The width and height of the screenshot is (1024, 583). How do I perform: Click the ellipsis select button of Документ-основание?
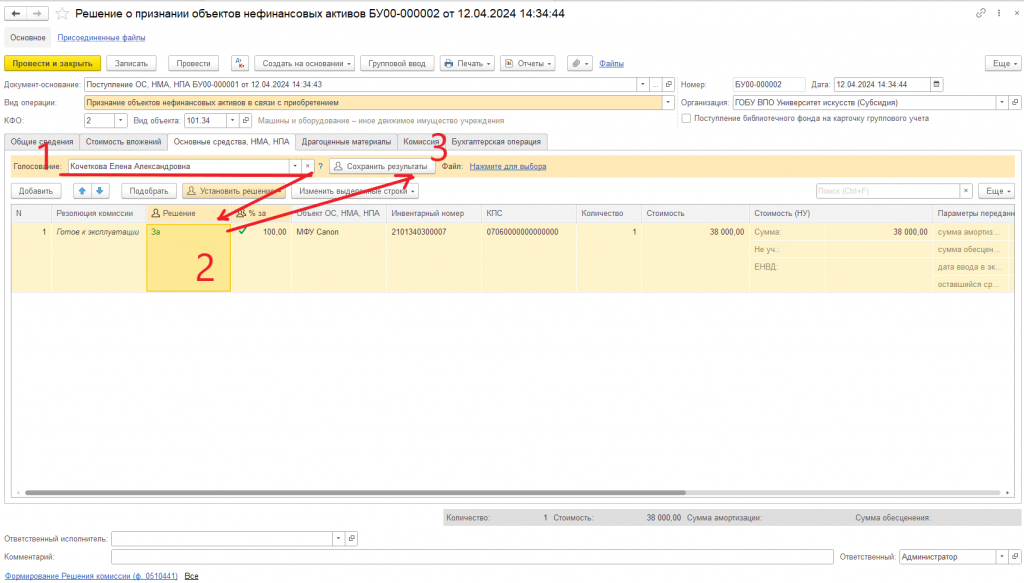point(655,84)
